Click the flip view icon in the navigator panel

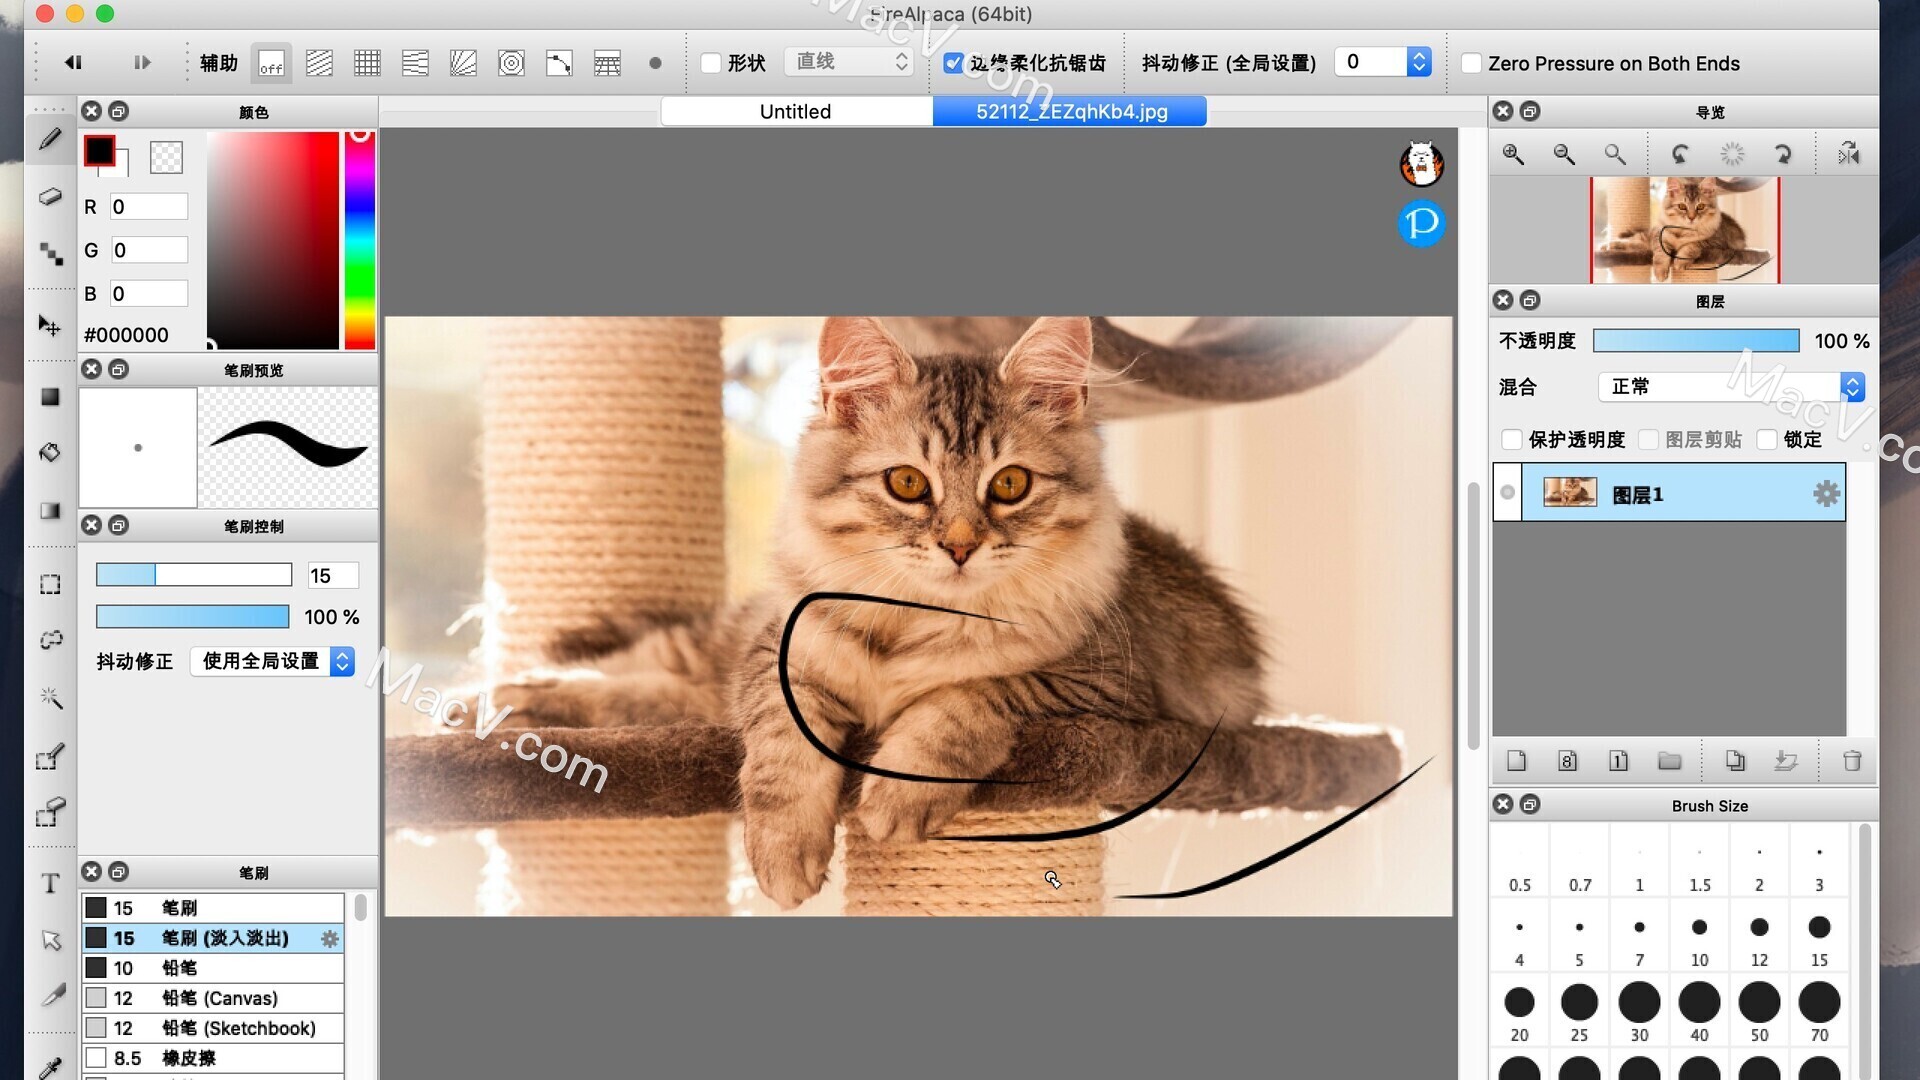coord(1848,154)
